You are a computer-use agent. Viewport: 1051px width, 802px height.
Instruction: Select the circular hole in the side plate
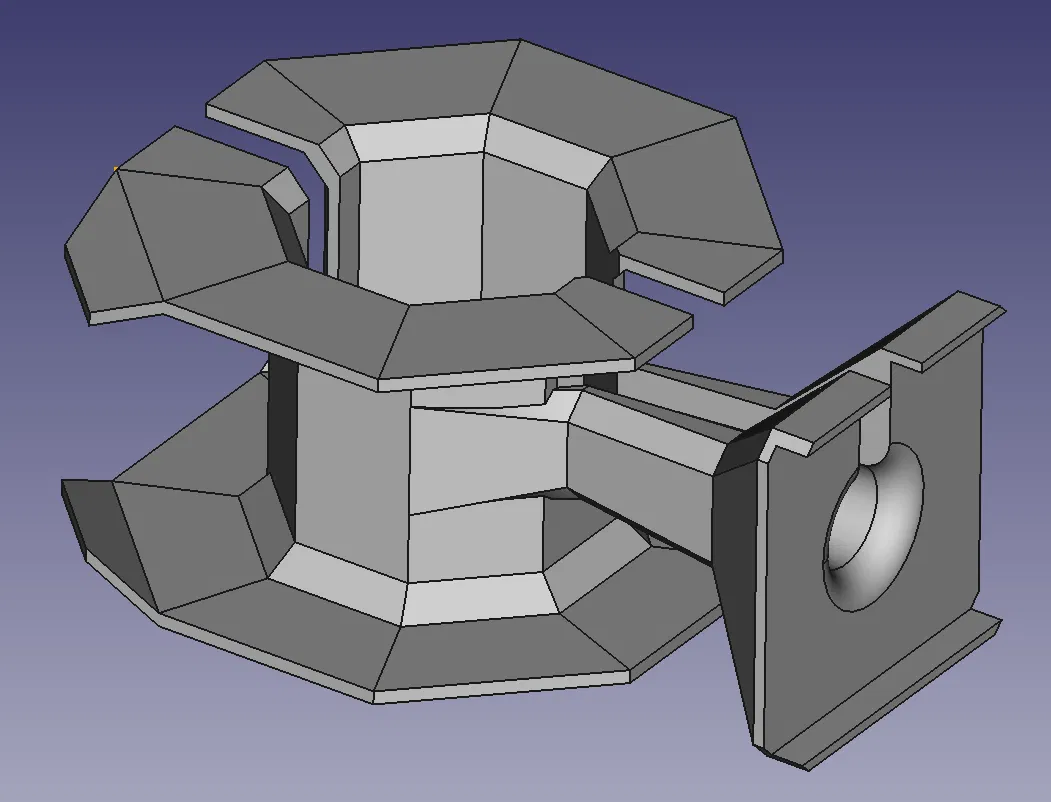pyautogui.click(x=873, y=527)
